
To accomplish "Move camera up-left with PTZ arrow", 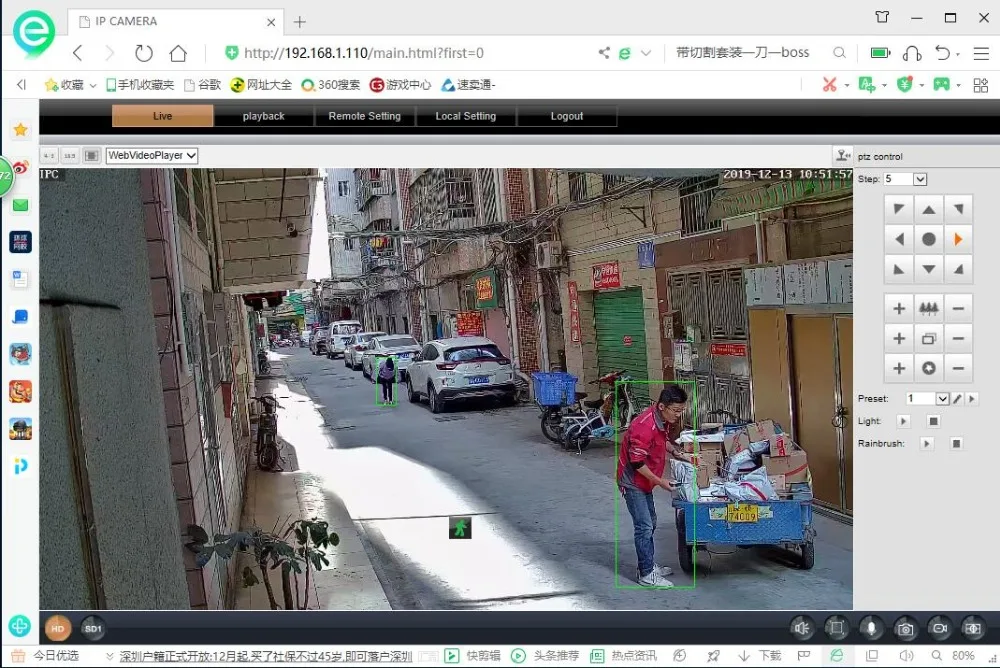I will click(x=899, y=209).
